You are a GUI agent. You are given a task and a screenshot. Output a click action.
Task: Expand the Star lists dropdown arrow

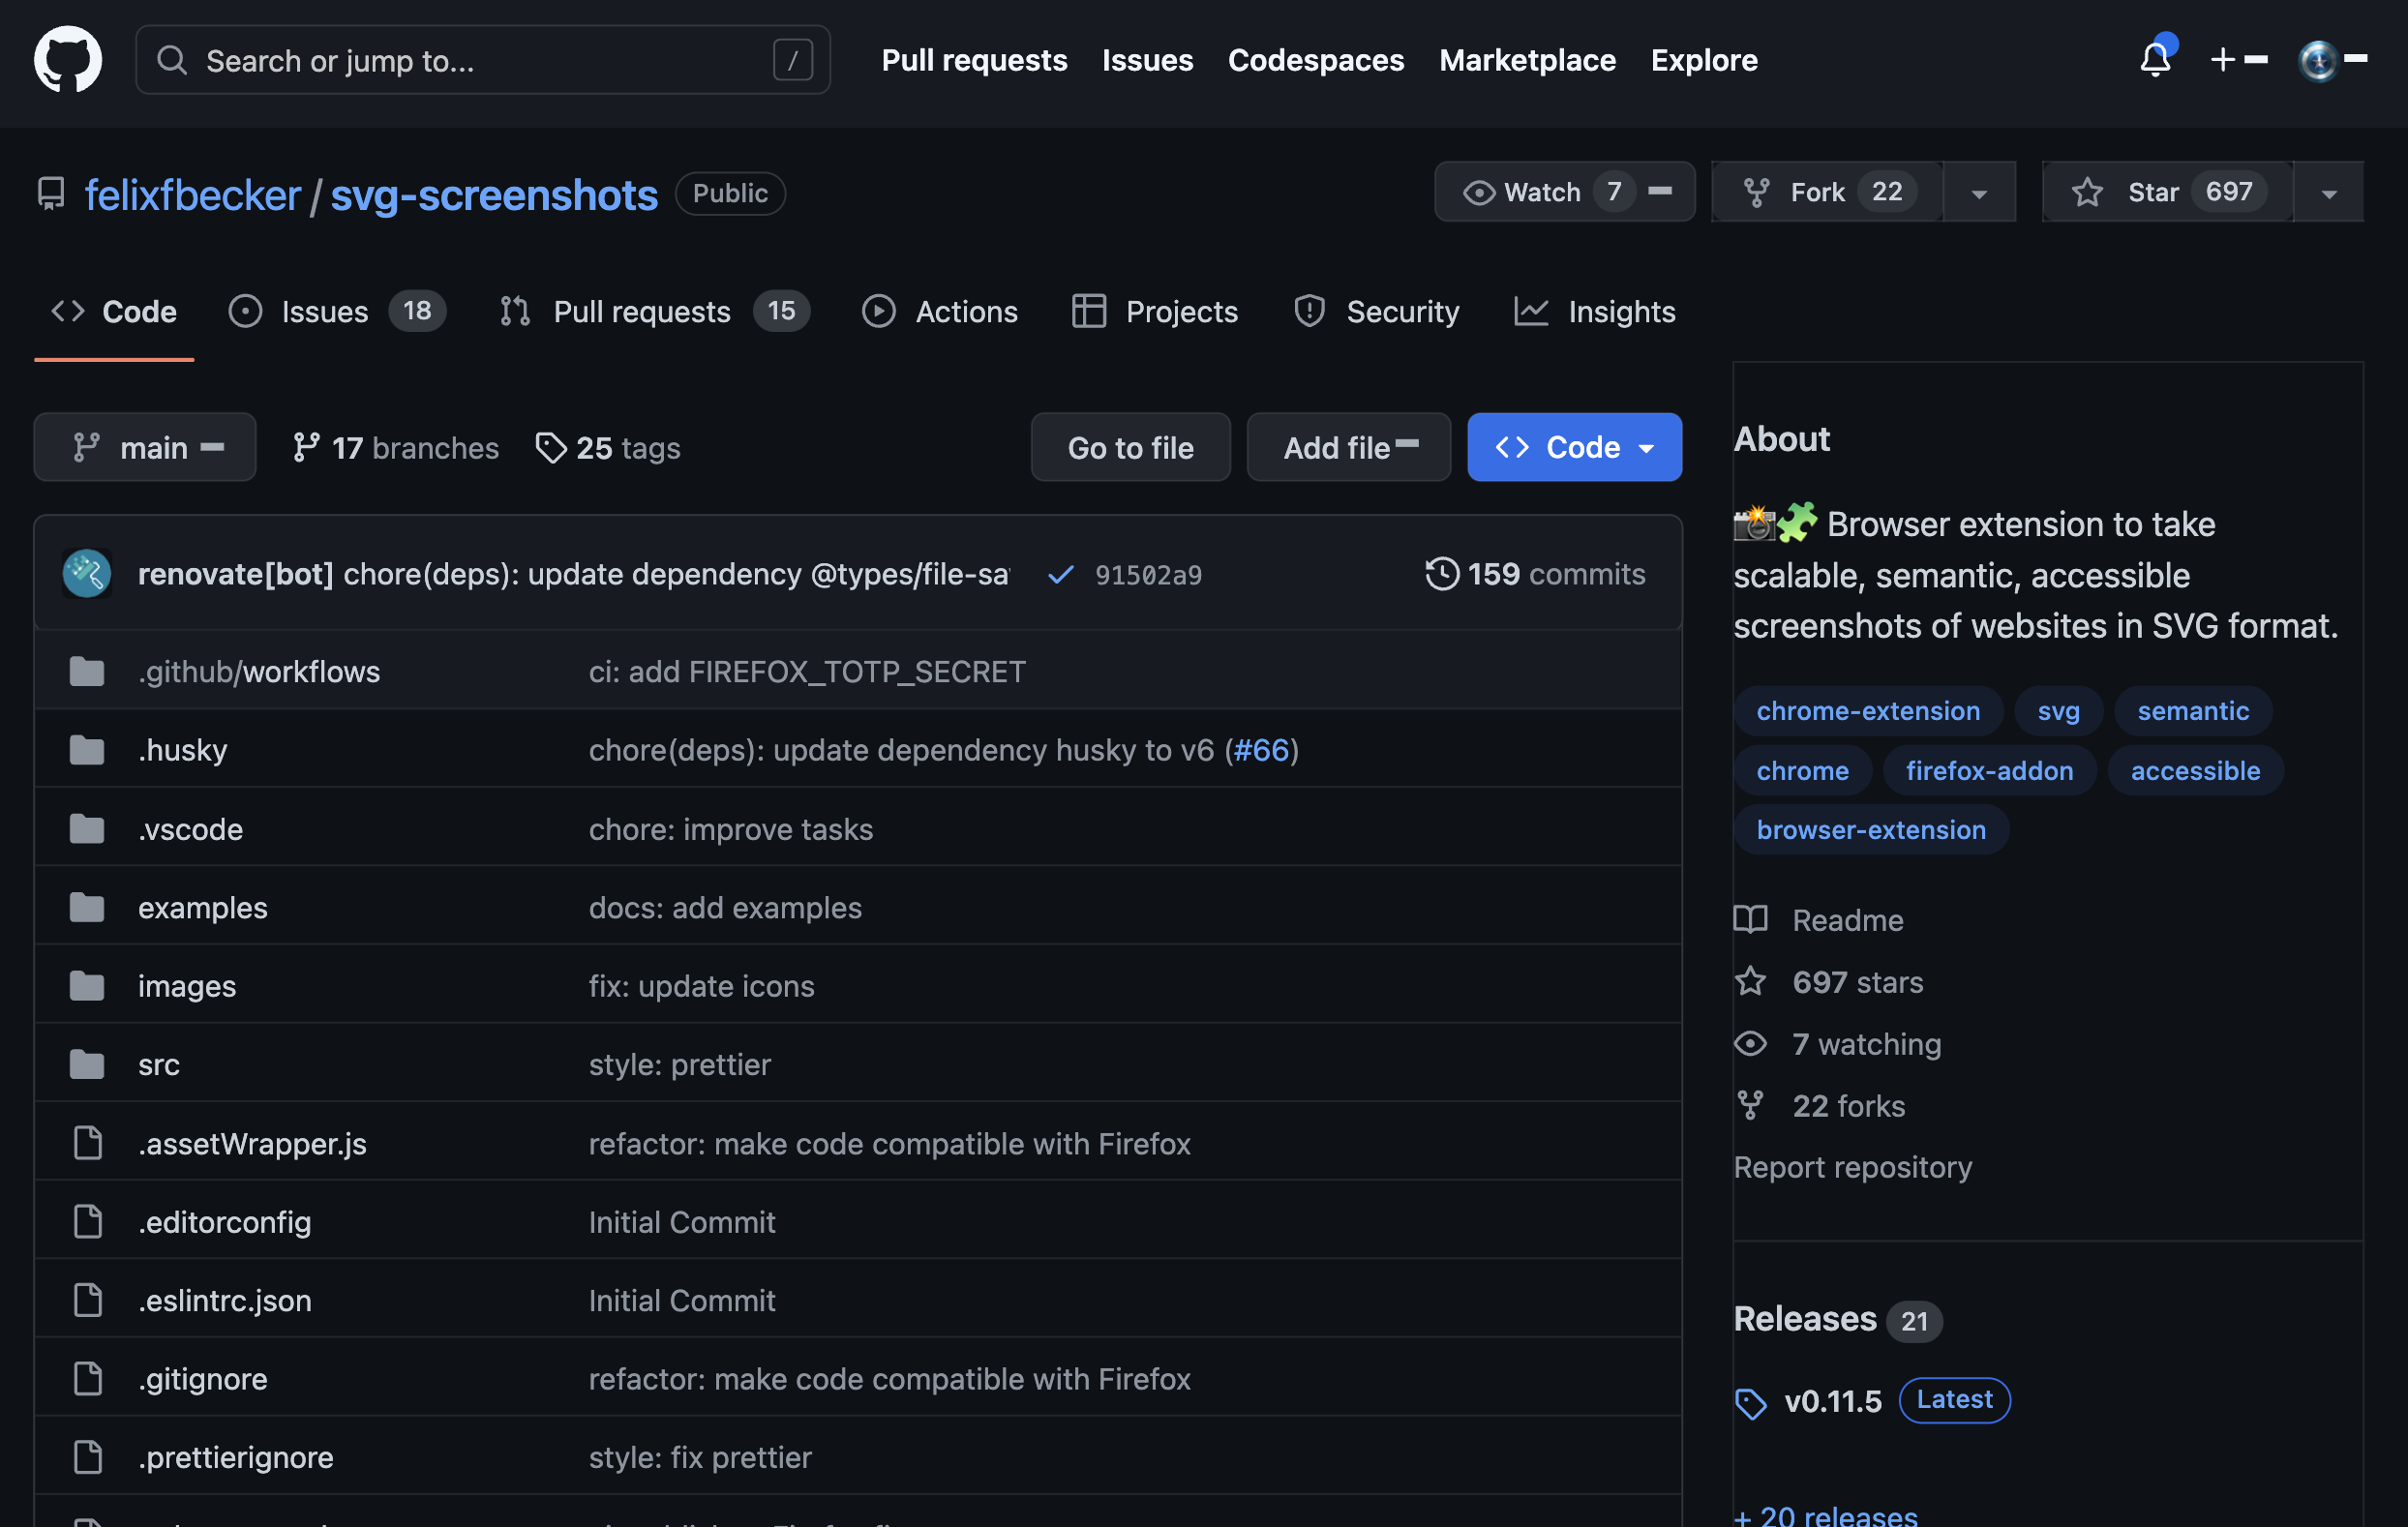pos(2328,193)
